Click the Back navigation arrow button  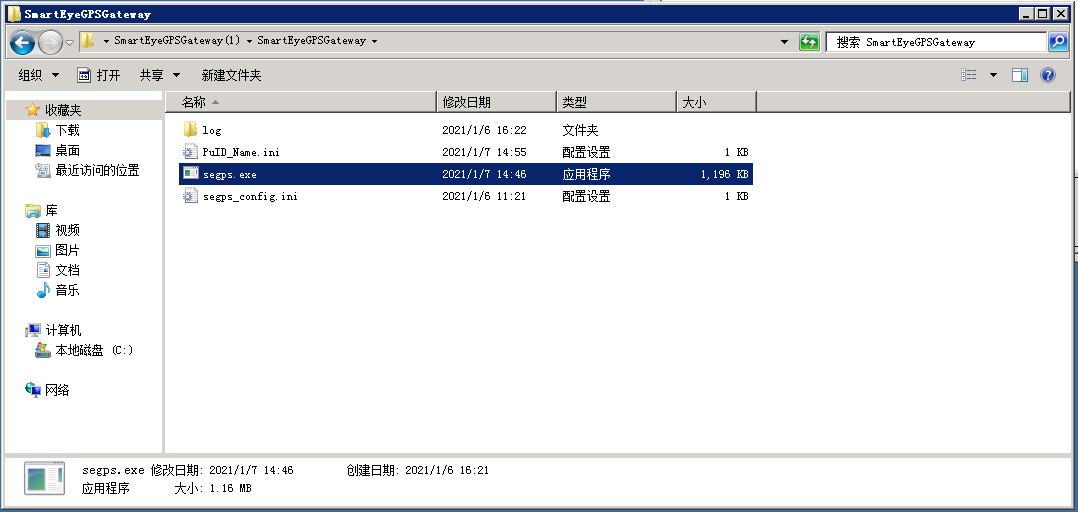click(23, 43)
